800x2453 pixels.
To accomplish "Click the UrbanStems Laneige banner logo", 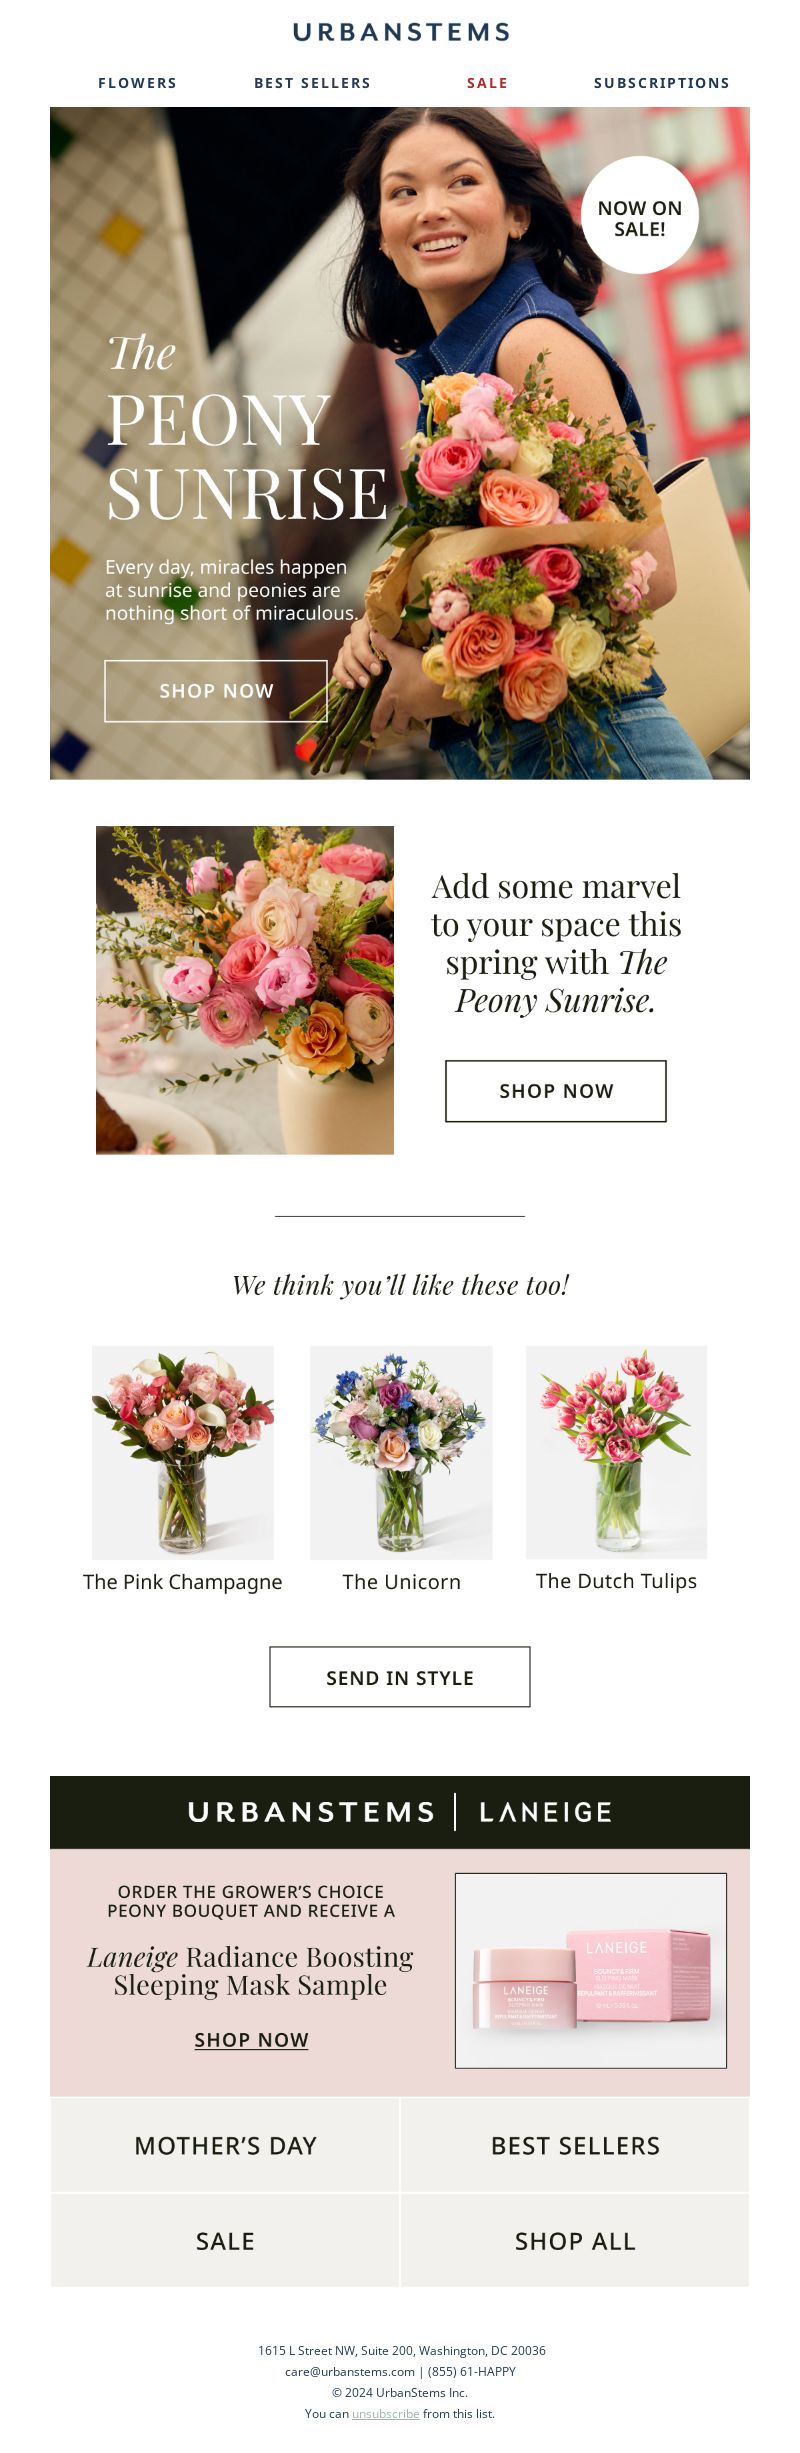I will tap(400, 1812).
